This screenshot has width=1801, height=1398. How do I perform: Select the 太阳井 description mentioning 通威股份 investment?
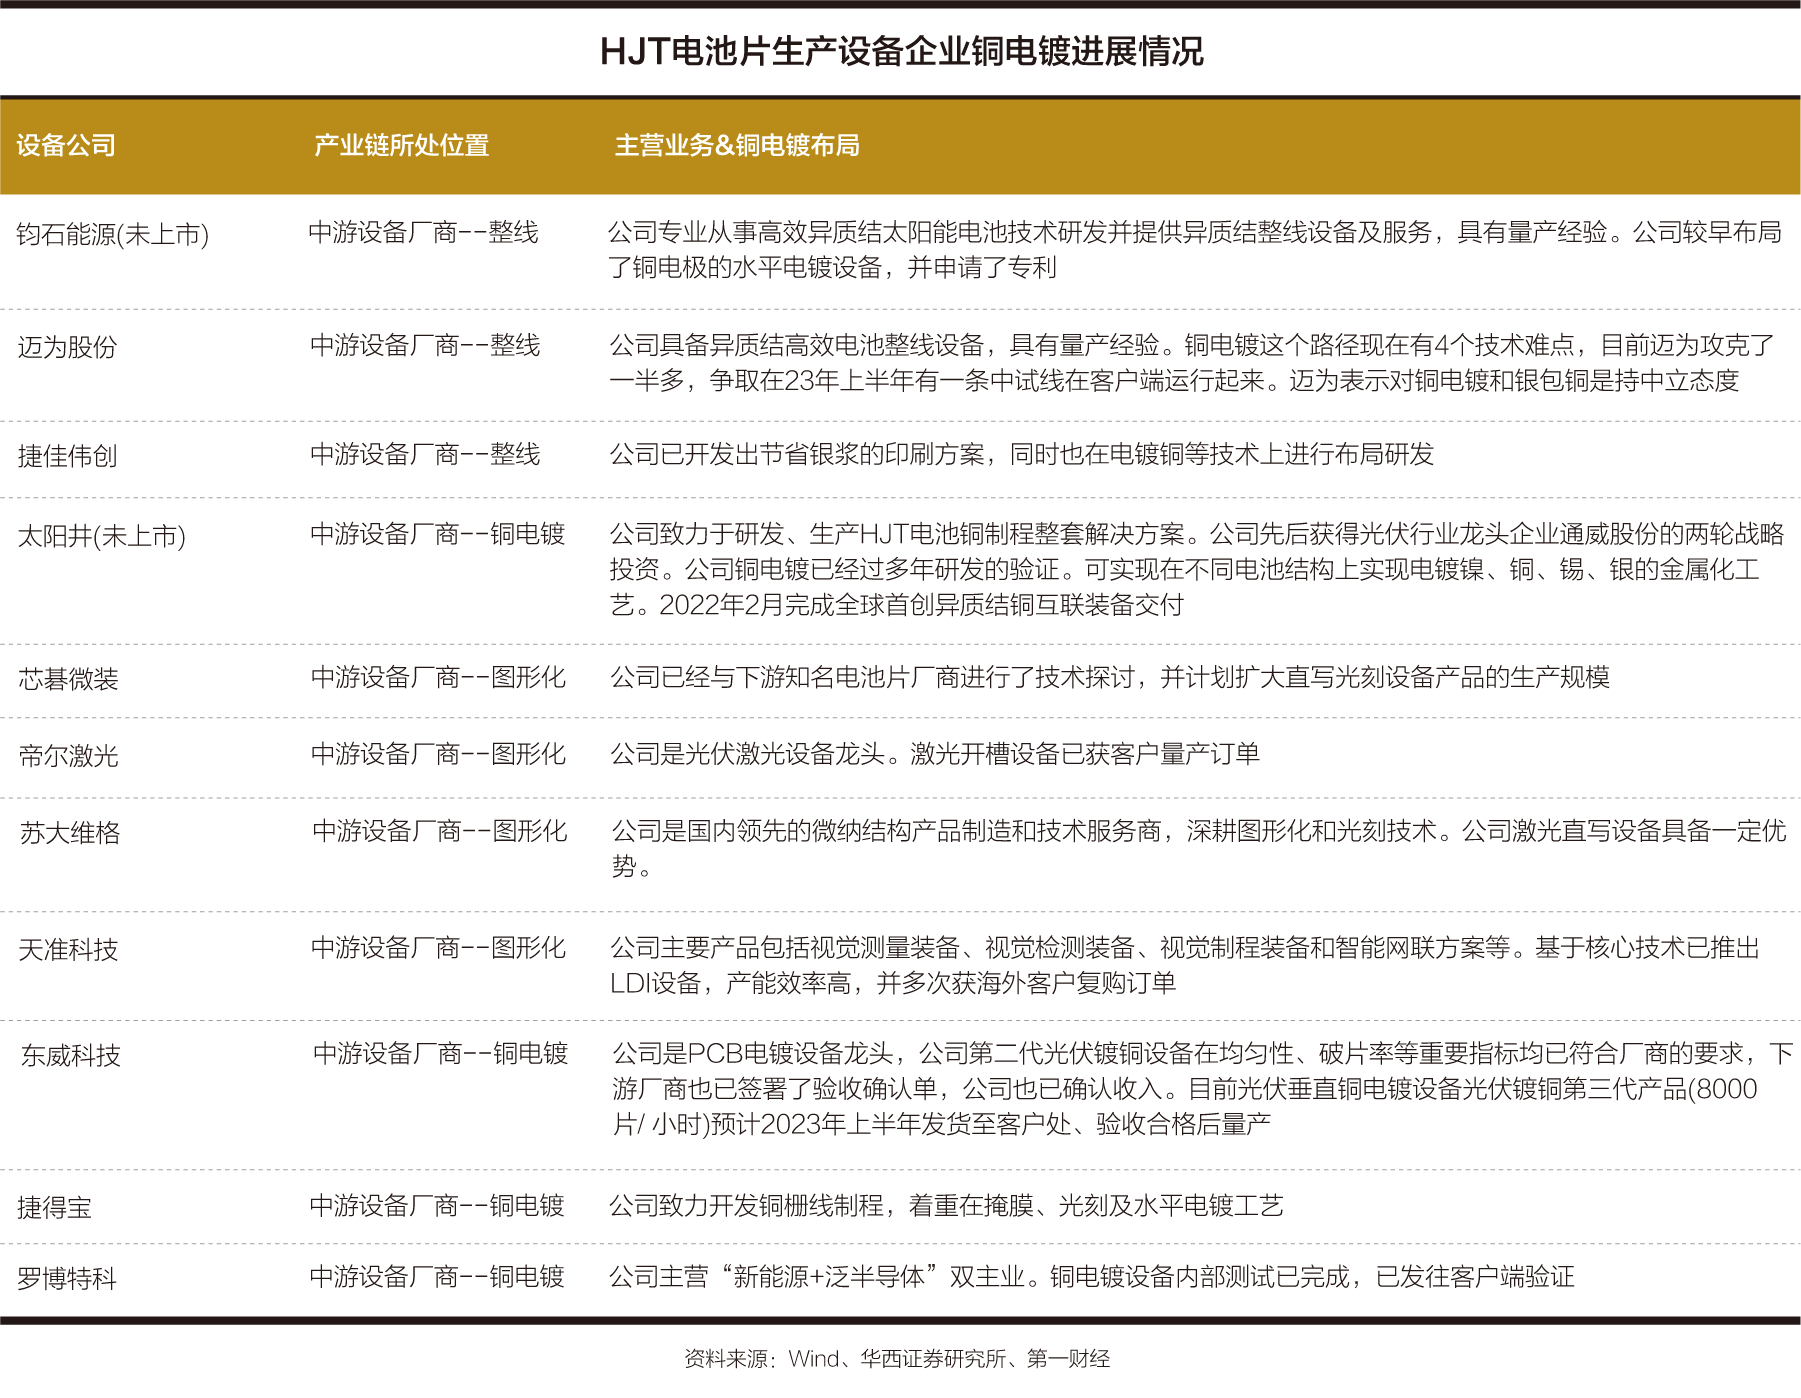coord(1197,569)
